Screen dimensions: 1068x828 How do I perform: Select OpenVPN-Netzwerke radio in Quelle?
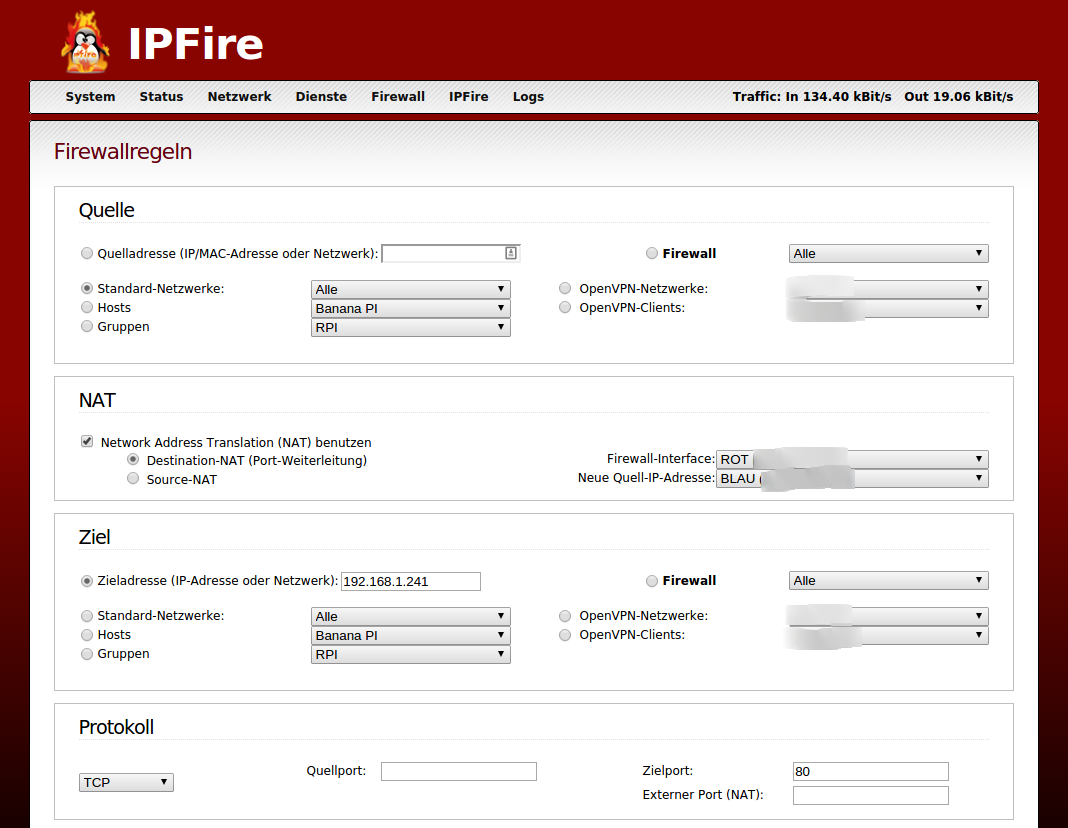pyautogui.click(x=565, y=289)
